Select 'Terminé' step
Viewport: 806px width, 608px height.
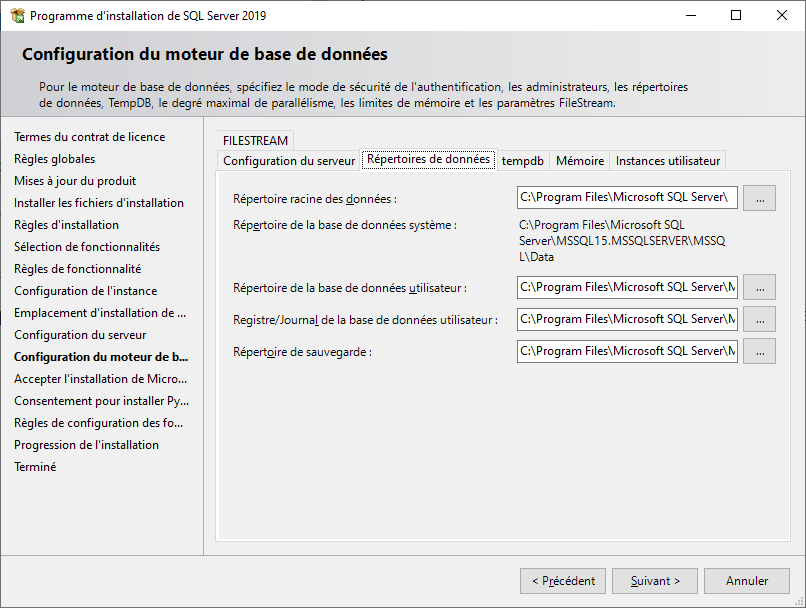pos(35,467)
